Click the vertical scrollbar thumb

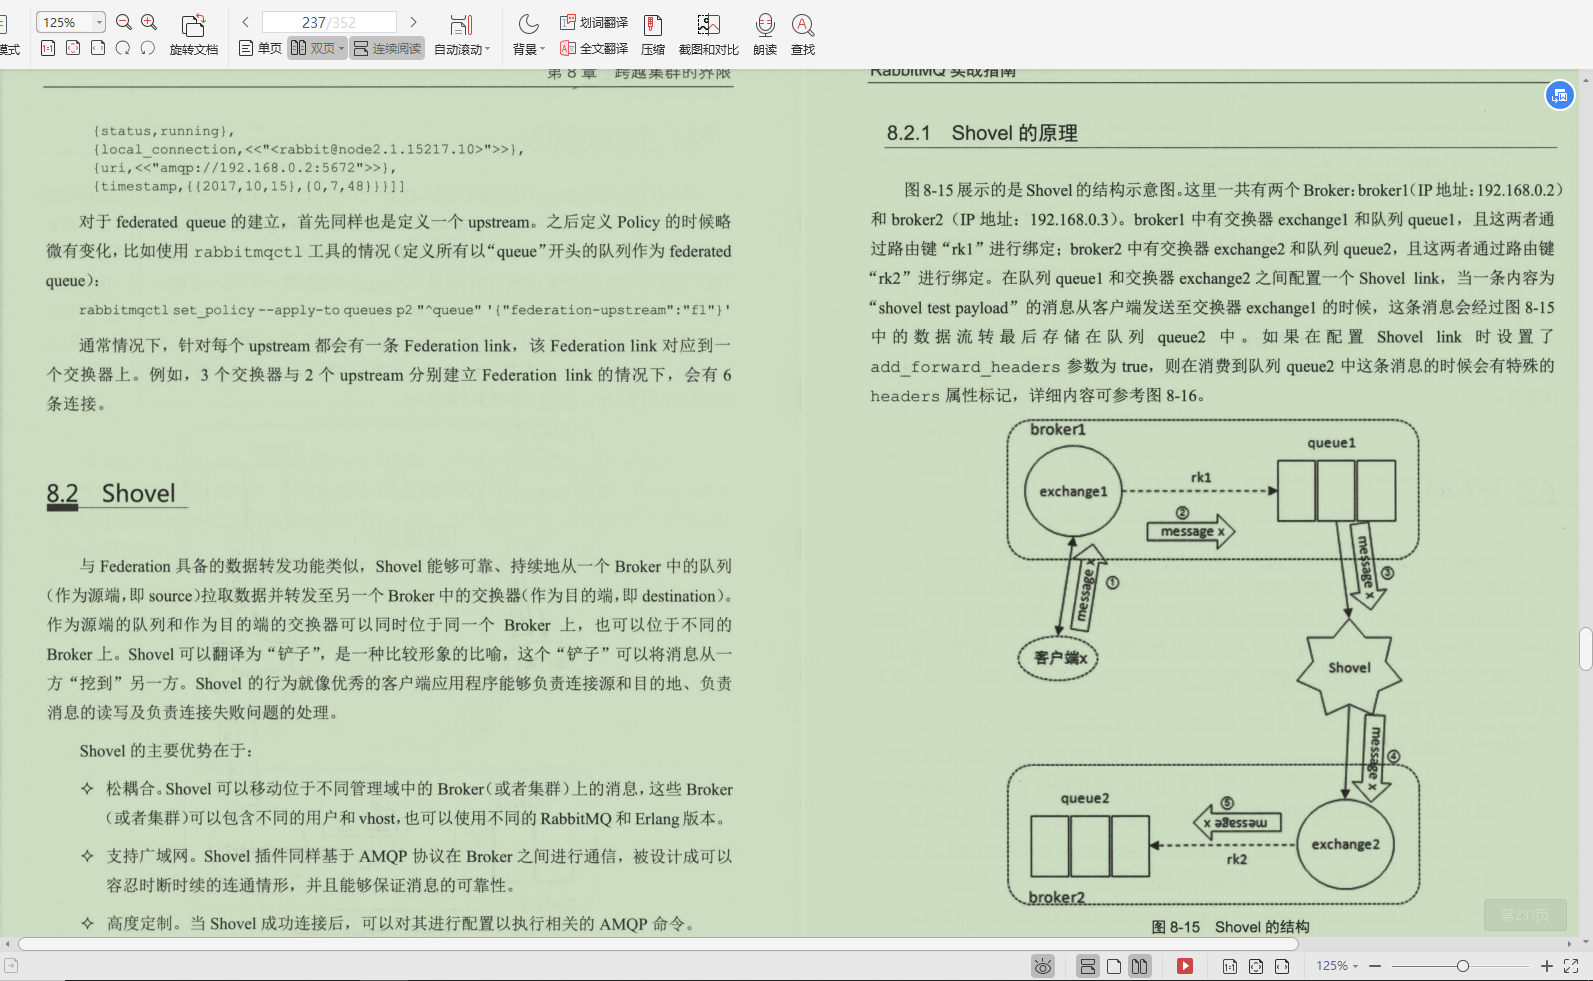pyautogui.click(x=1586, y=649)
